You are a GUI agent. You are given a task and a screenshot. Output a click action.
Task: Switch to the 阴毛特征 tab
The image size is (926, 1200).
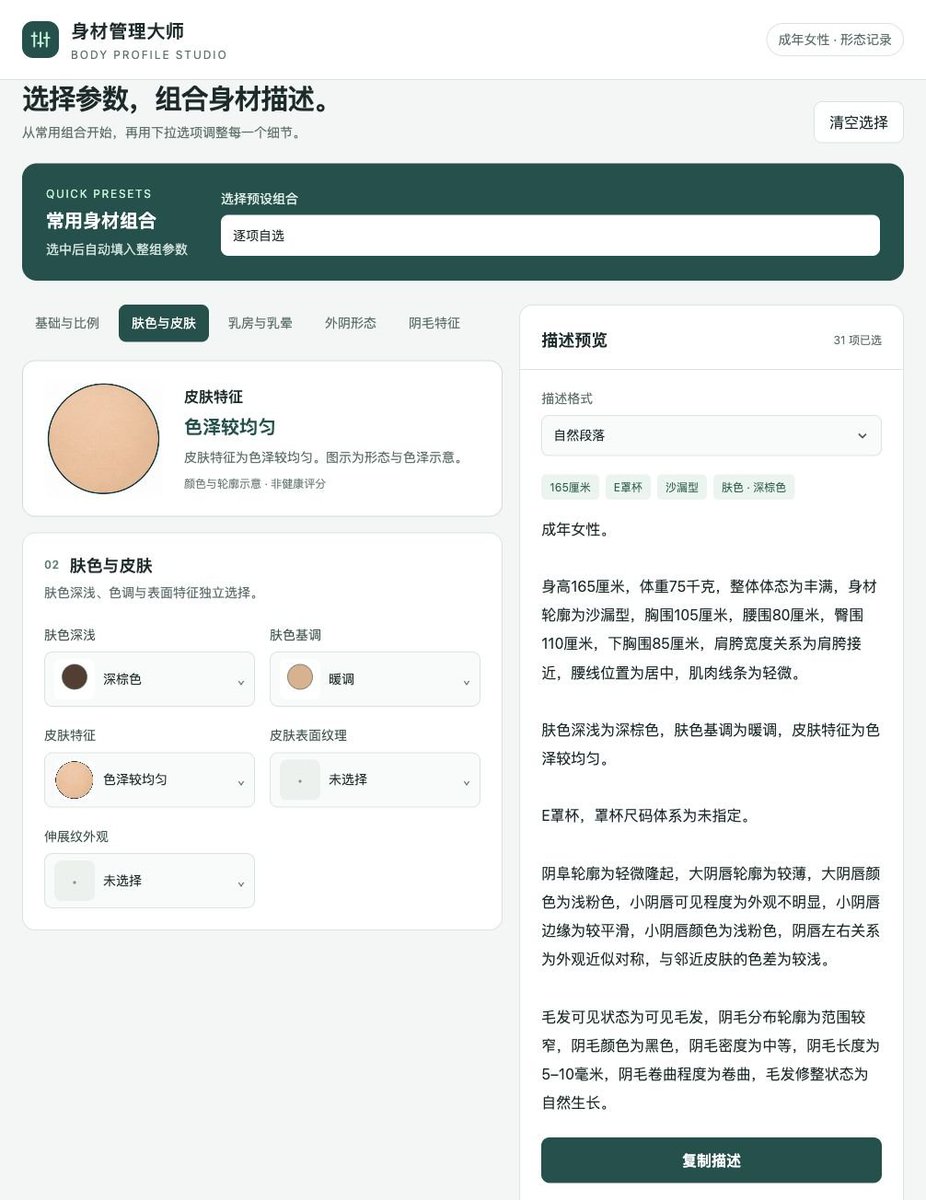coord(434,323)
